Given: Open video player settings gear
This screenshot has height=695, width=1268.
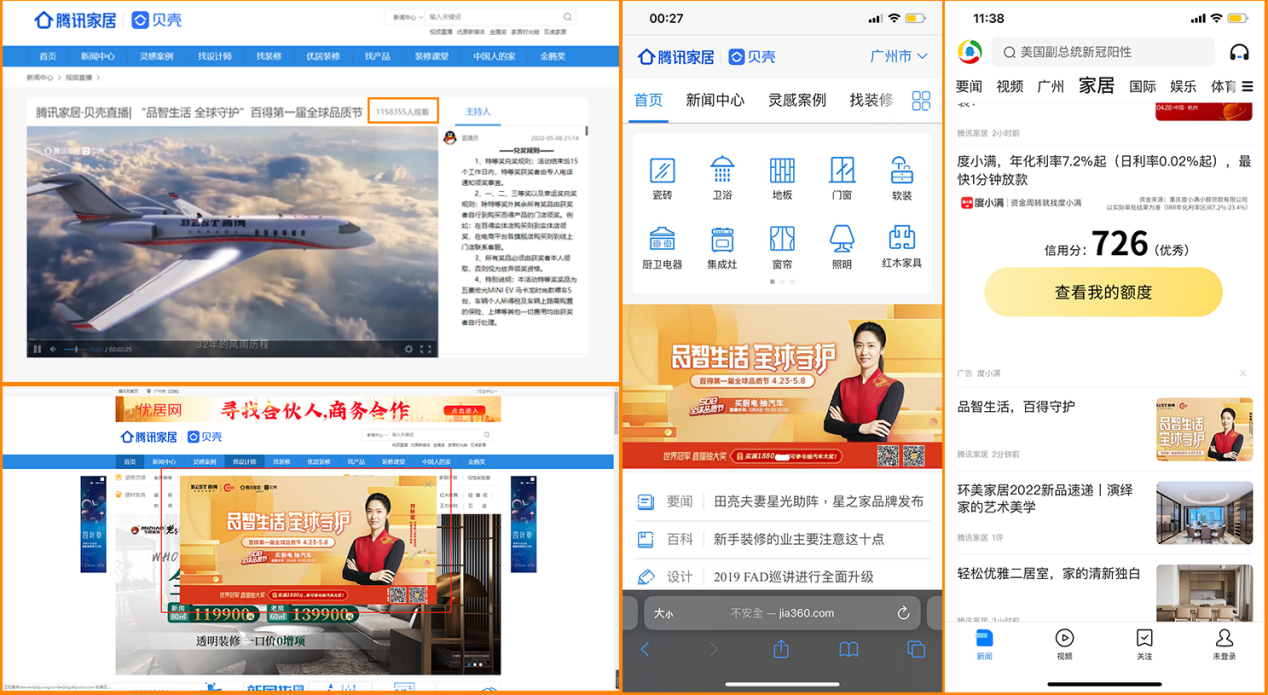Looking at the screenshot, I should 408,349.
